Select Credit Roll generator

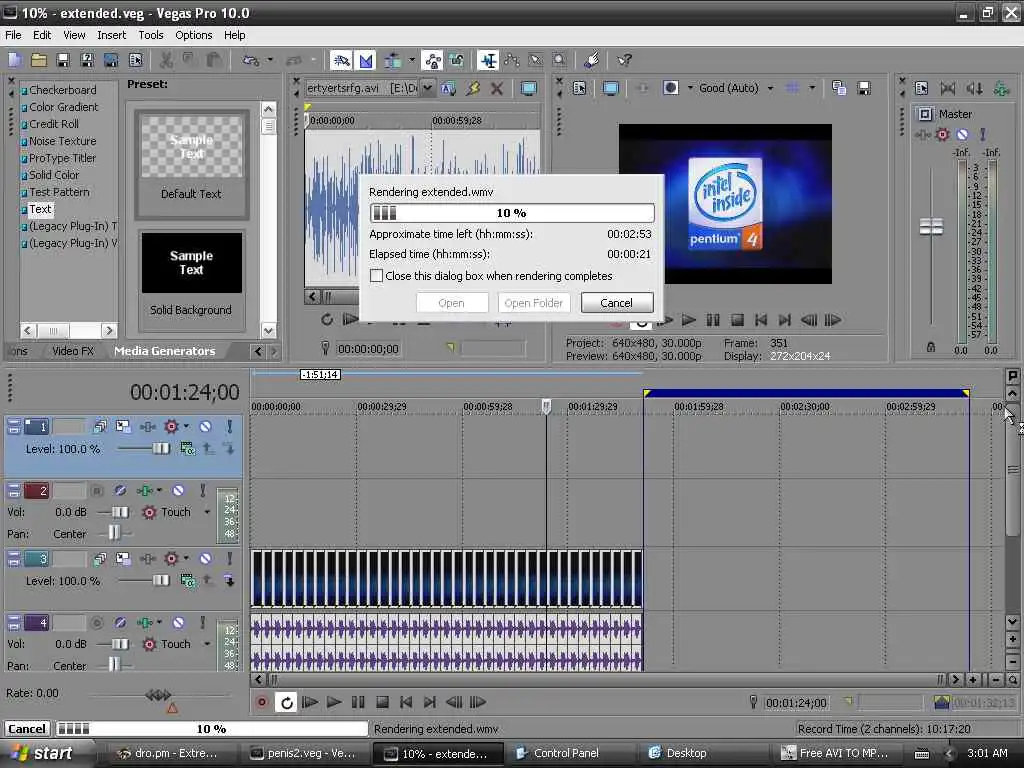click(54, 124)
